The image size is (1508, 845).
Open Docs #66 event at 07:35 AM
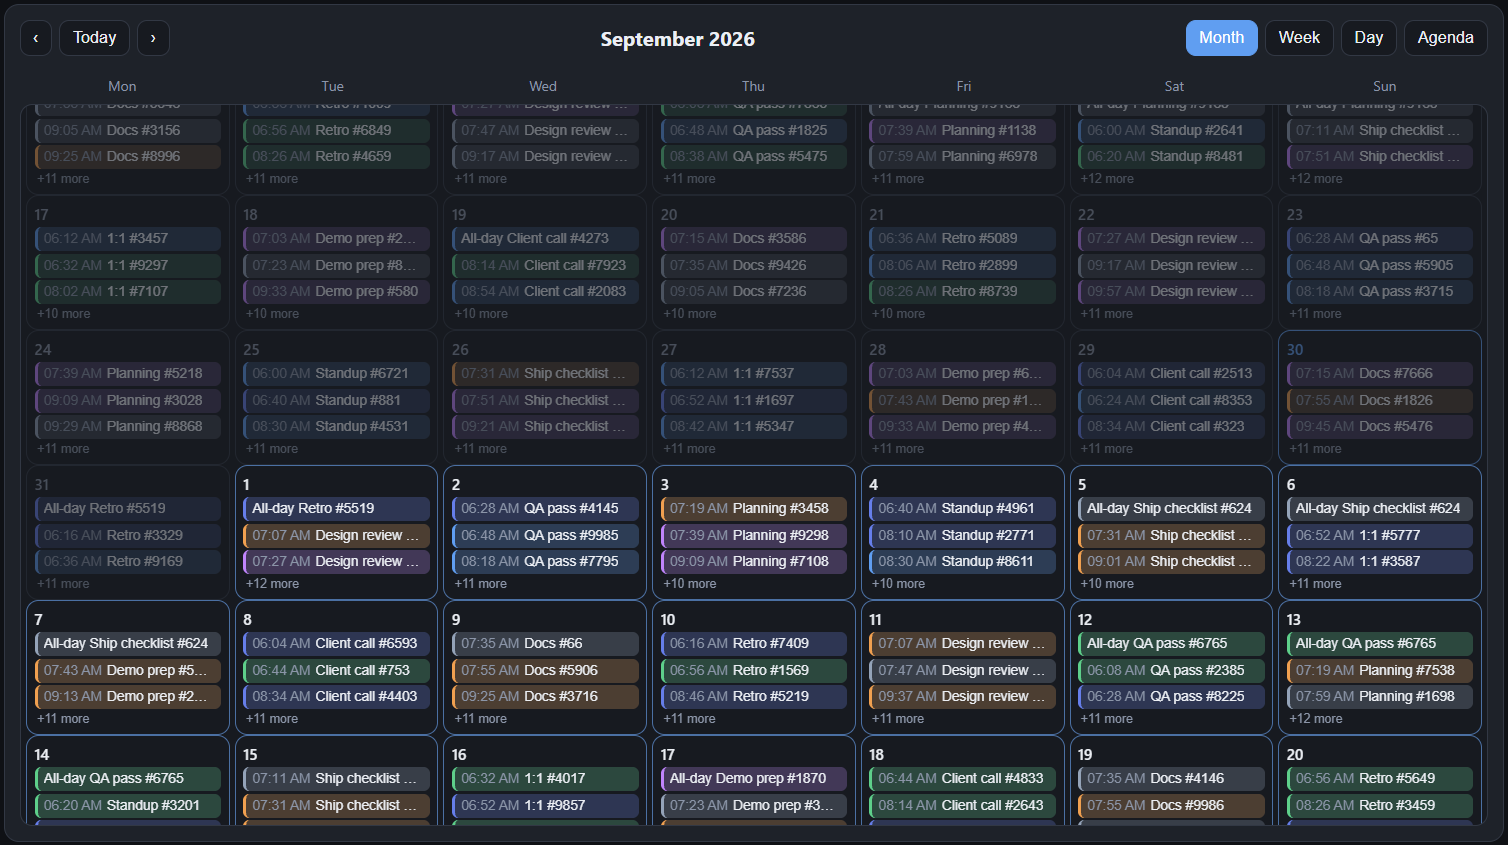(545, 643)
